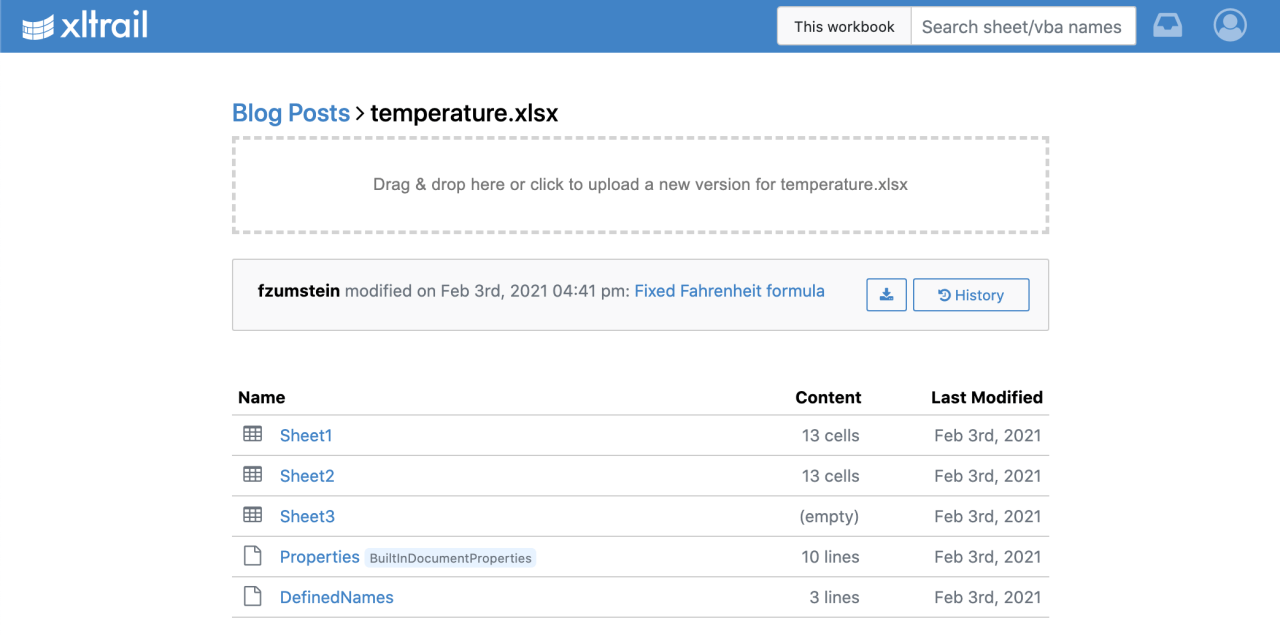Viewport: 1280px width, 635px height.
Task: Open Sheet1 from the list
Action: pyautogui.click(x=306, y=435)
